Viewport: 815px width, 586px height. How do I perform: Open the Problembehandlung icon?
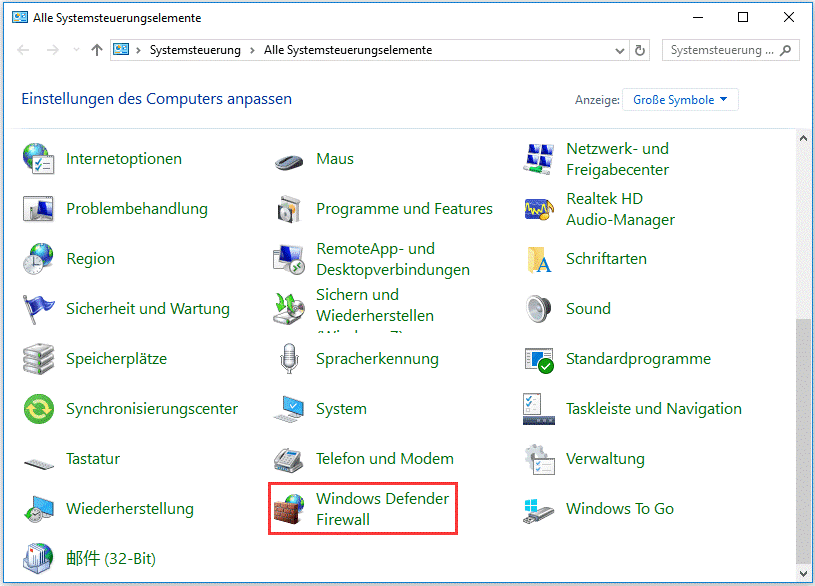pyautogui.click(x=38, y=209)
